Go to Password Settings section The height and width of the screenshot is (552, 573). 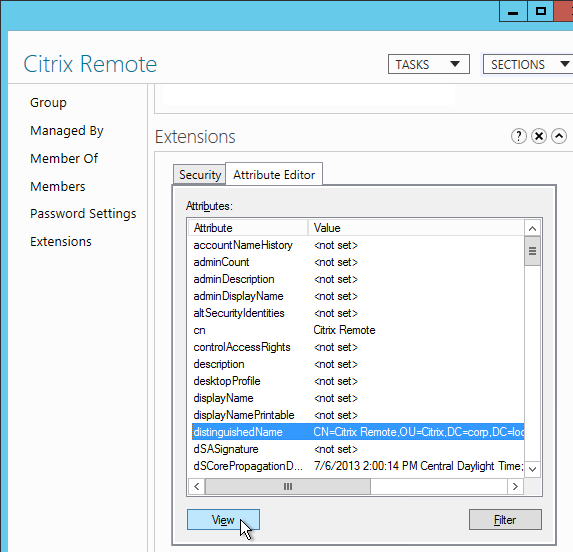point(83,214)
